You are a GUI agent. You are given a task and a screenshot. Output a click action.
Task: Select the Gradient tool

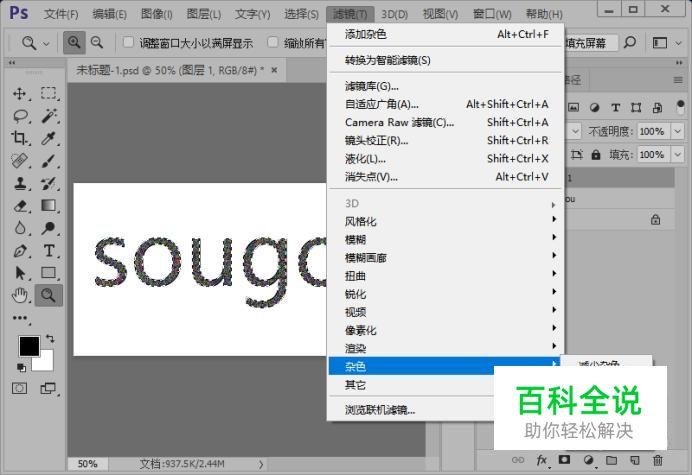tap(48, 205)
